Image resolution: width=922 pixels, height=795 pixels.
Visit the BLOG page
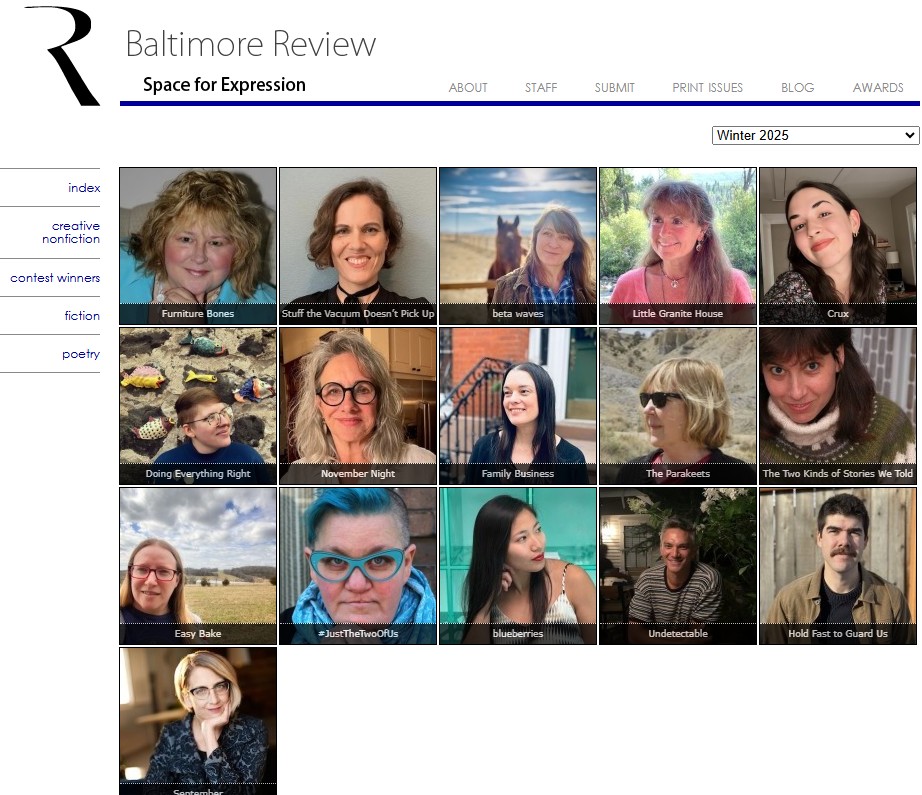coord(797,88)
